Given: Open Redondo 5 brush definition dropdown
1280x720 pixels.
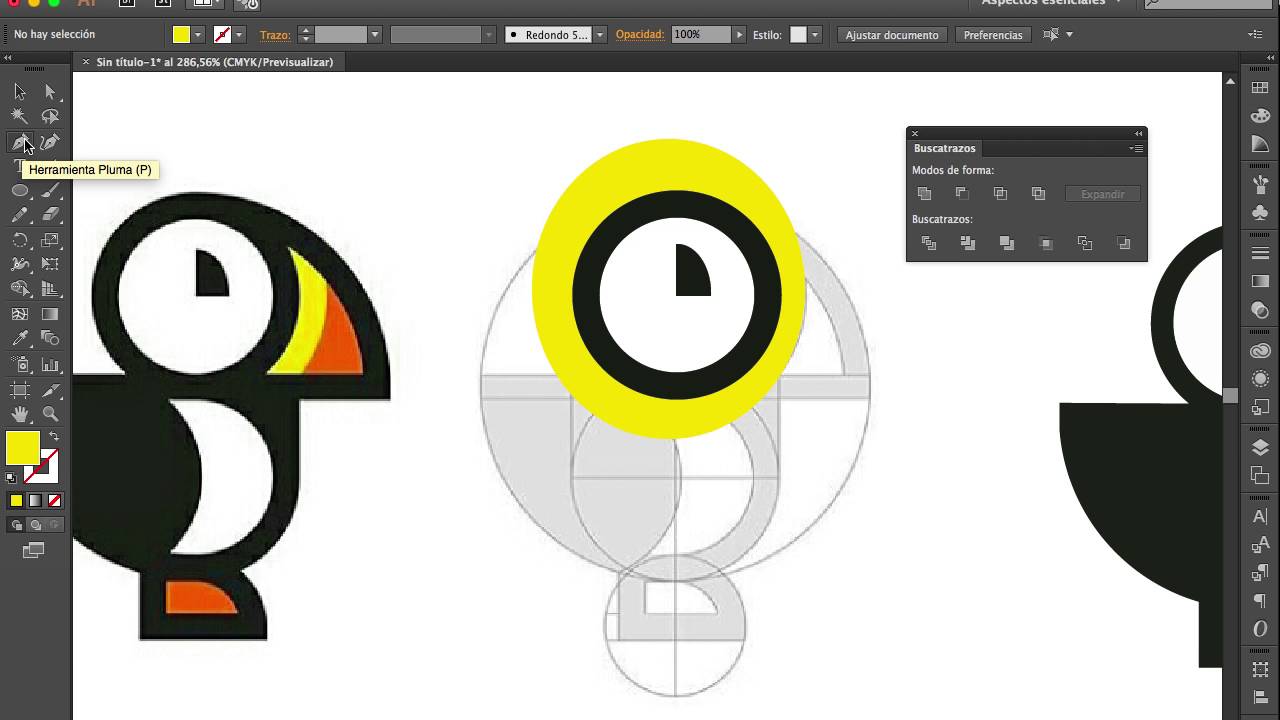Looking at the screenshot, I should coord(600,35).
